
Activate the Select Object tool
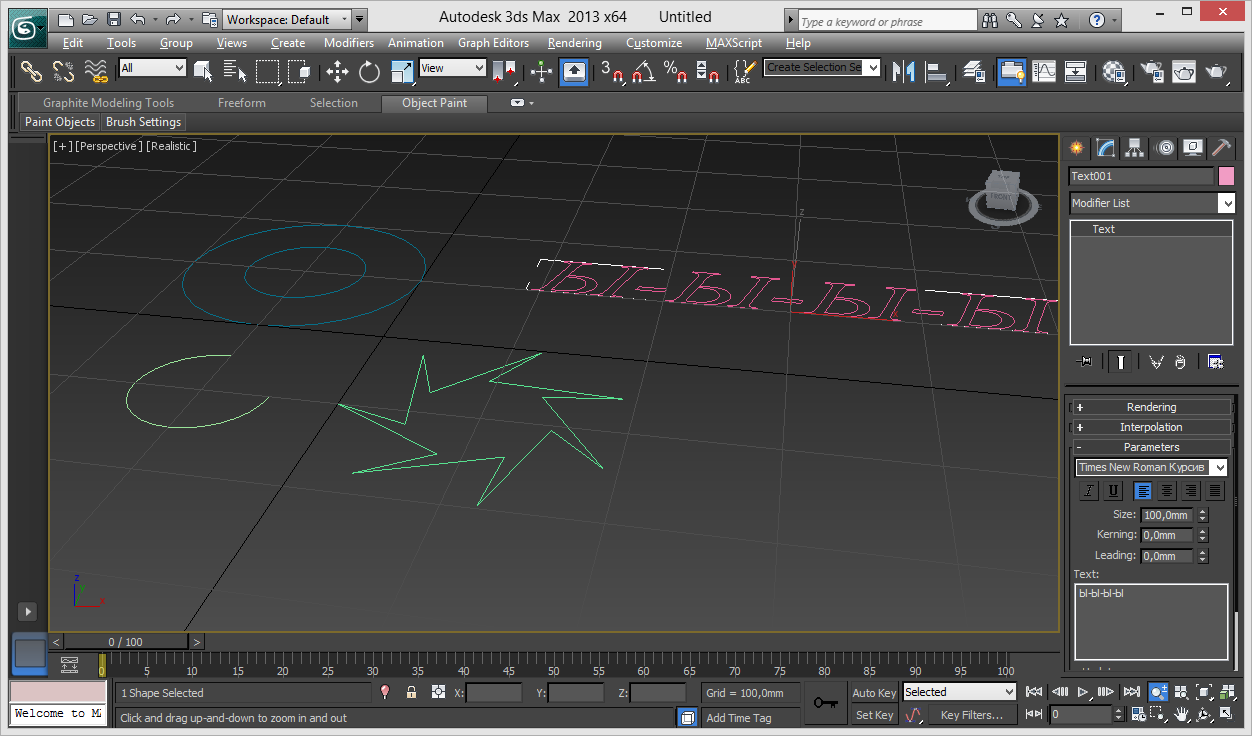point(204,71)
